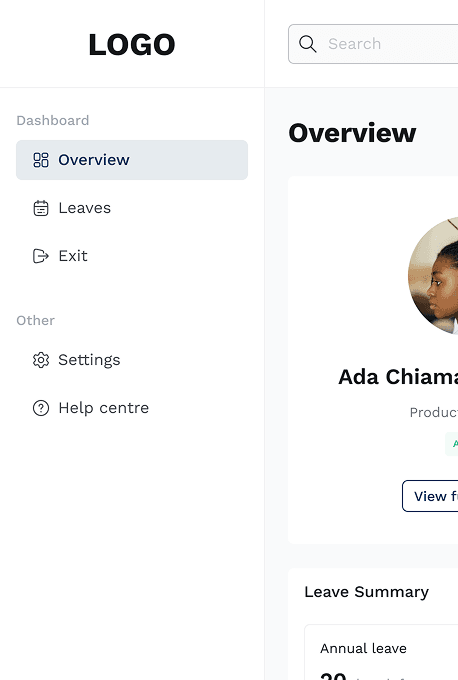Open the Settings menu label
Screen dimensions: 458x680
click(89, 360)
